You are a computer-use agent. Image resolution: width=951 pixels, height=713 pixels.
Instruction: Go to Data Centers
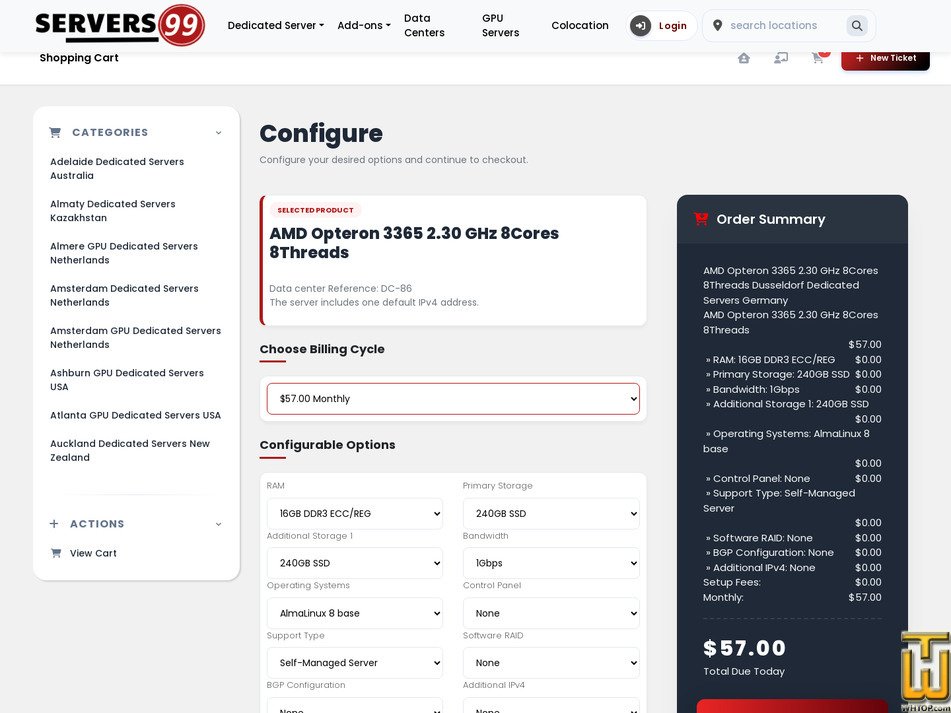click(x=425, y=25)
